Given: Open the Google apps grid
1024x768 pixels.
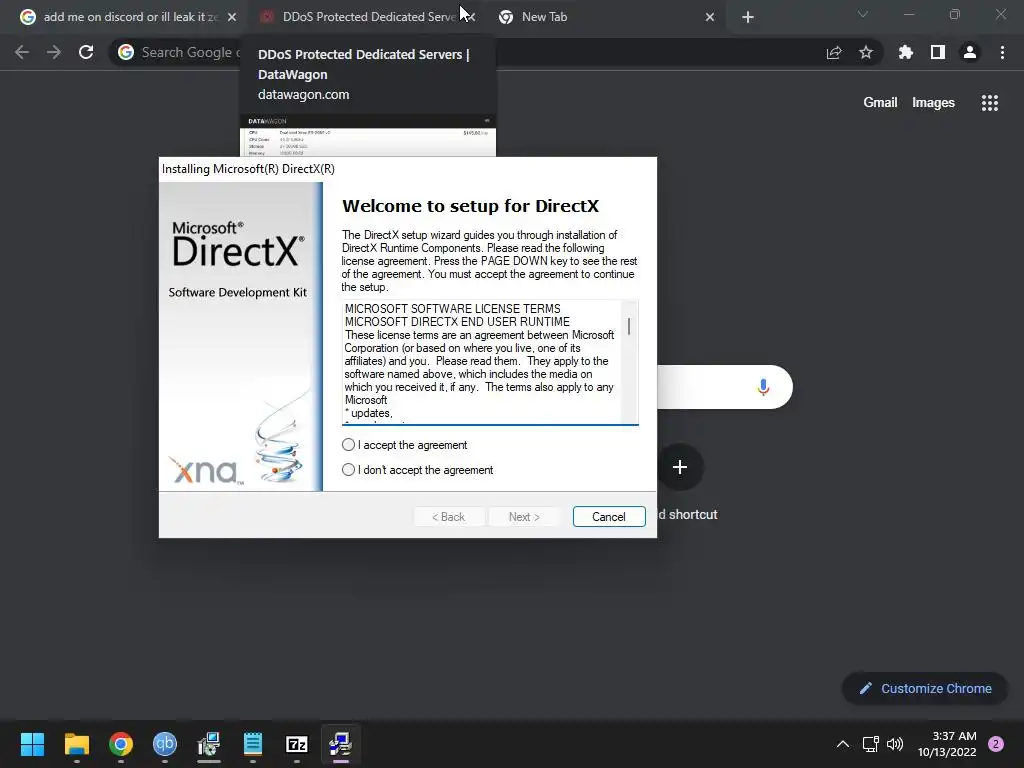Looking at the screenshot, I should tap(989, 103).
